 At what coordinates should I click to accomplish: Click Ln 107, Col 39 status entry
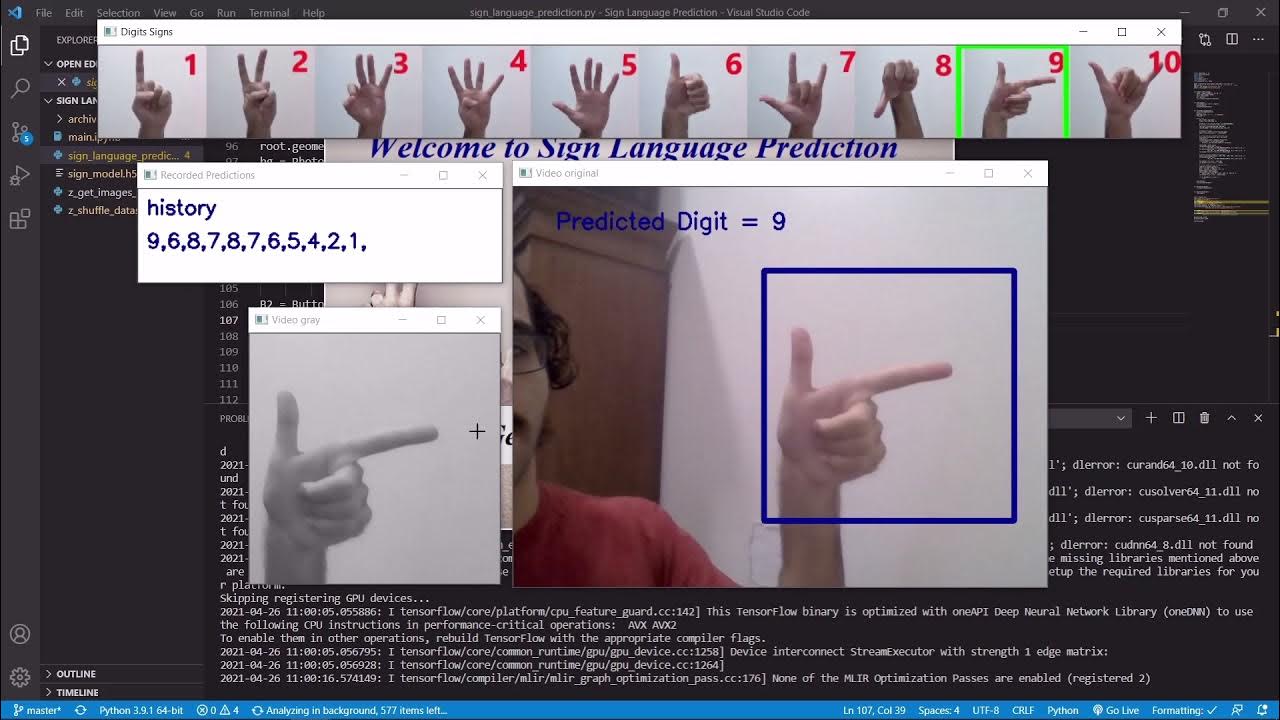(875, 710)
